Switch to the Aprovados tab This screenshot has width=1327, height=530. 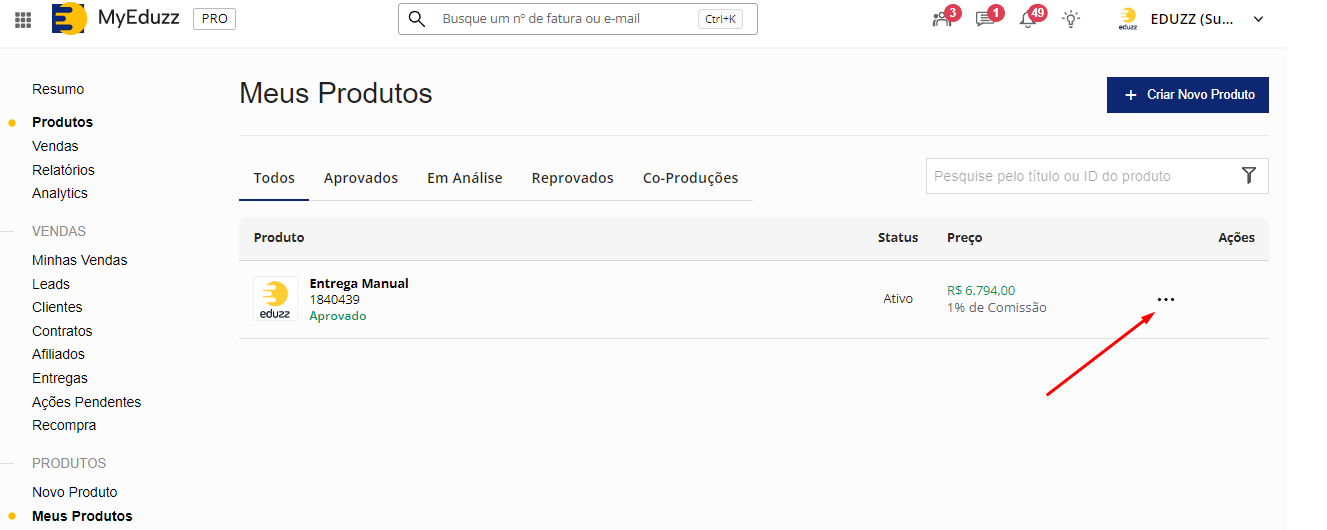pyautogui.click(x=361, y=178)
